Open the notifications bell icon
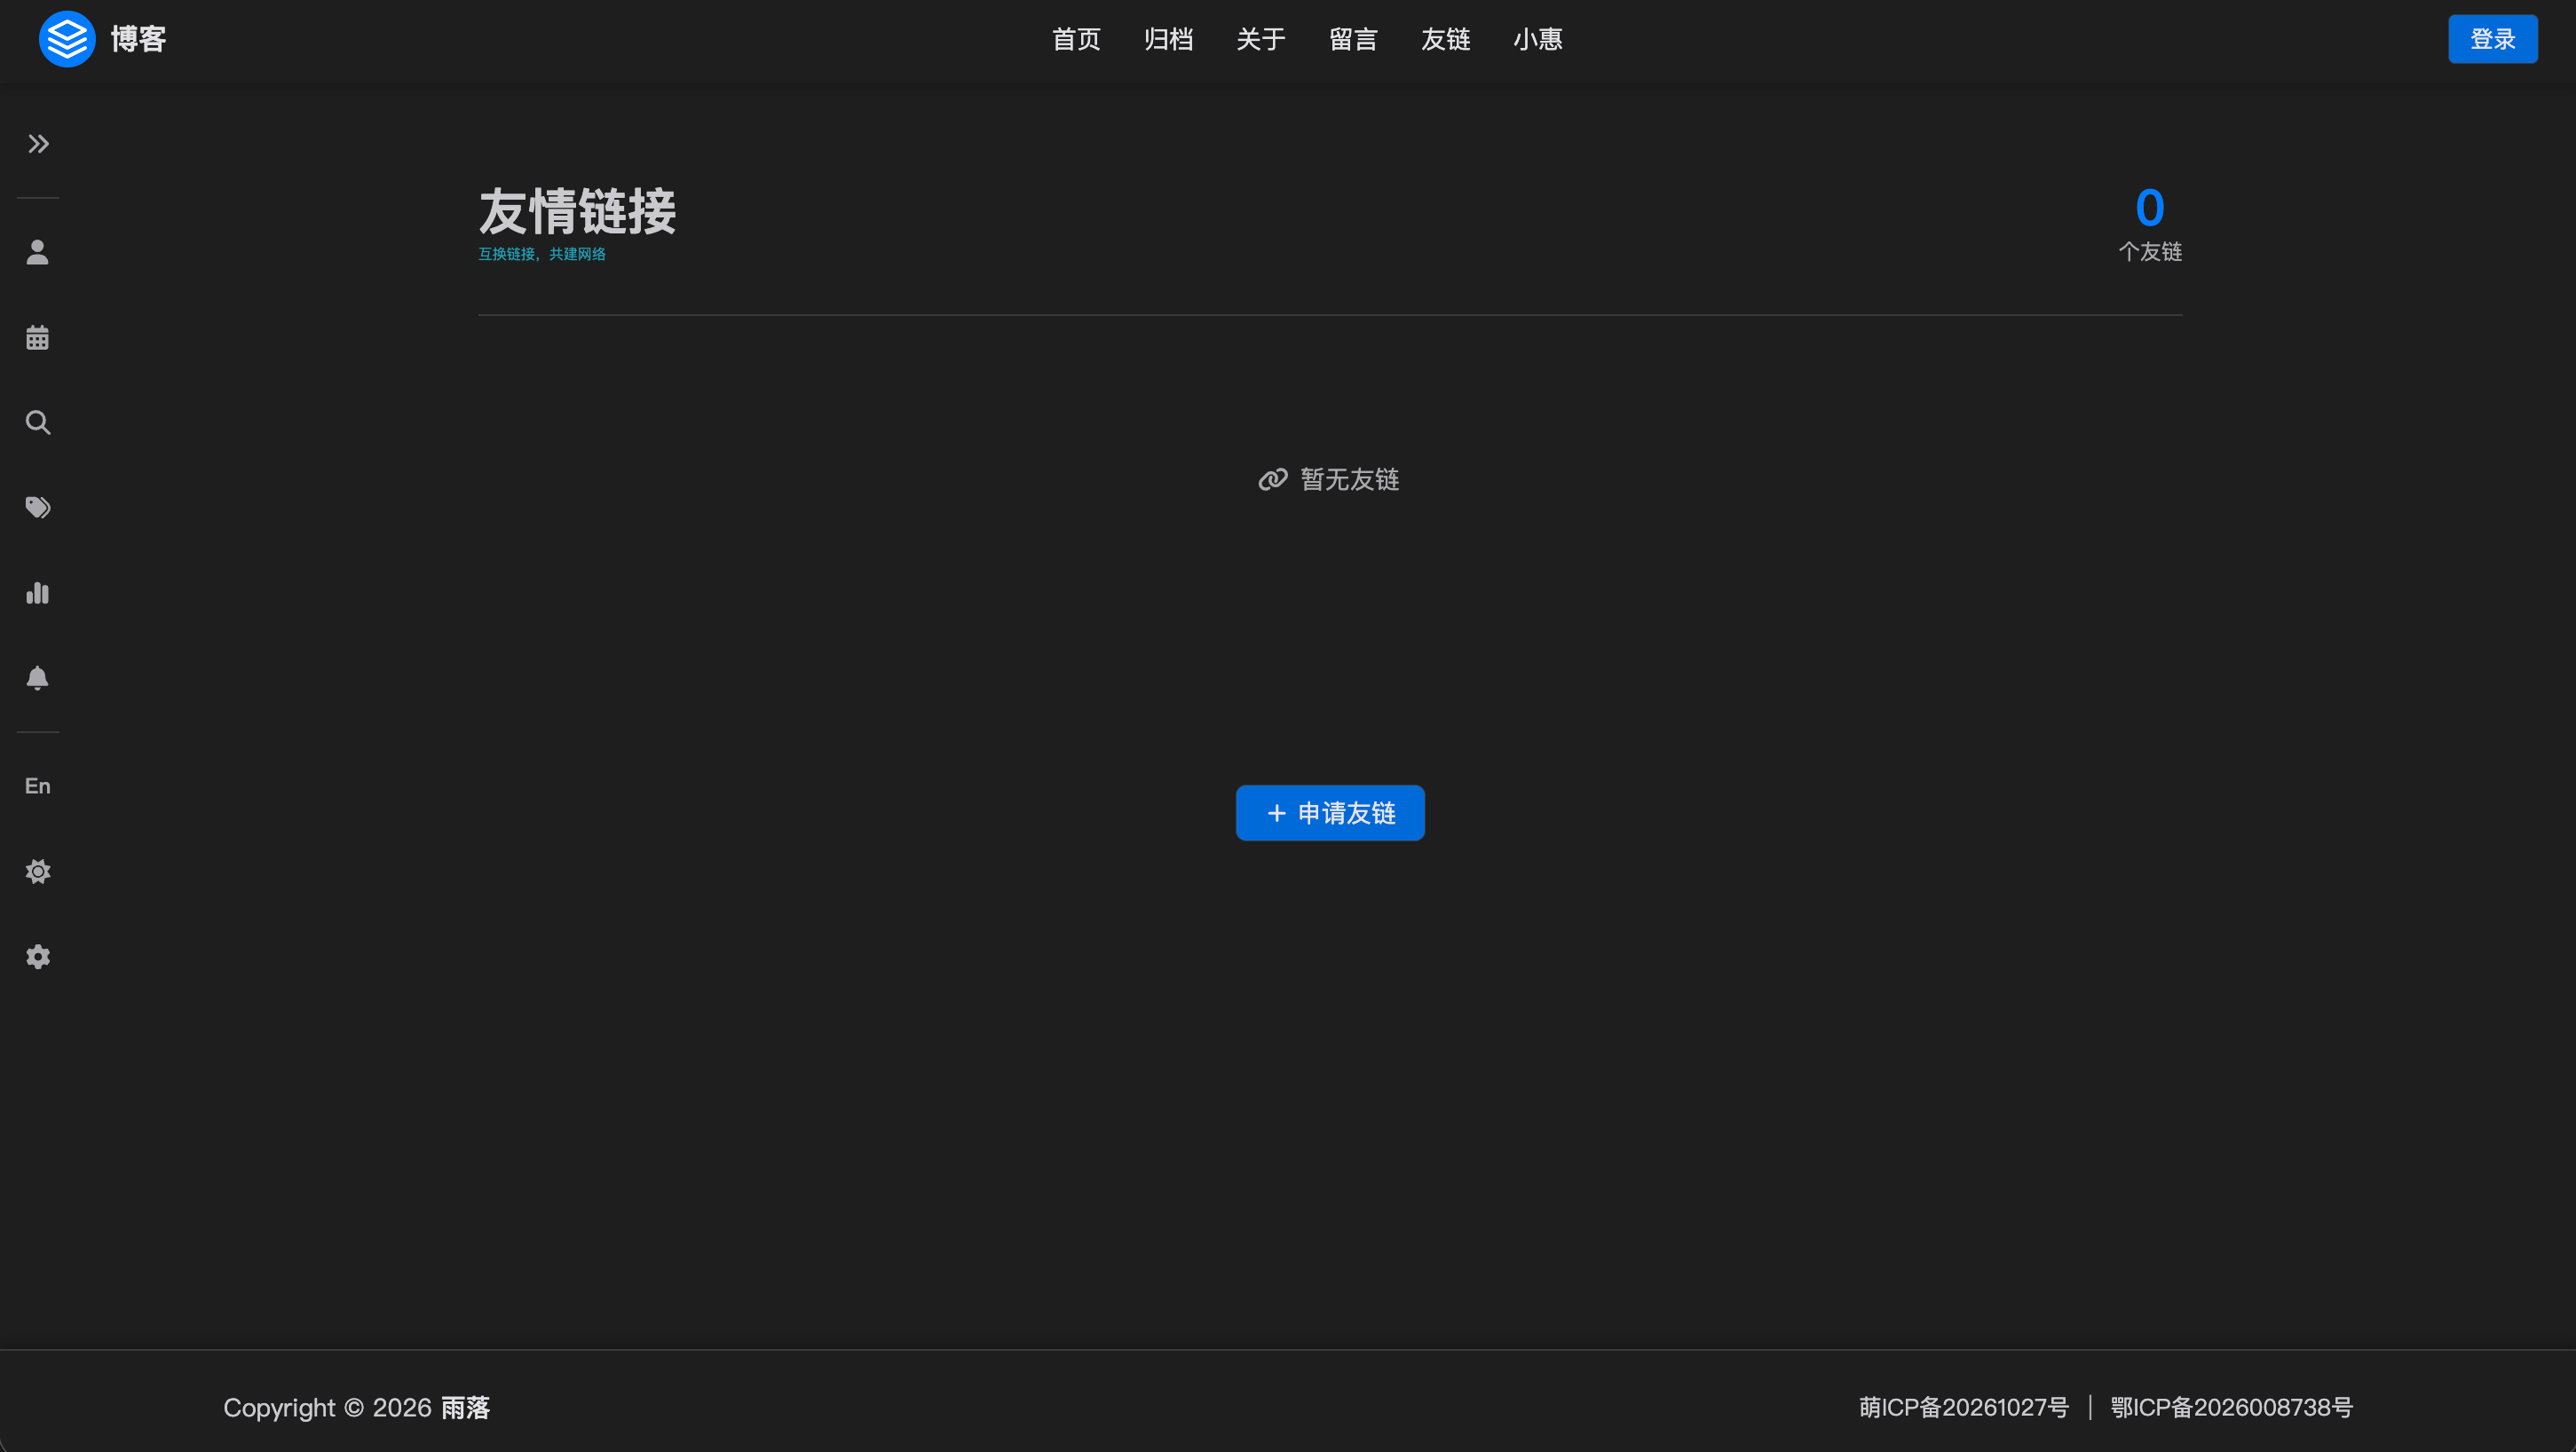 pyautogui.click(x=38, y=678)
